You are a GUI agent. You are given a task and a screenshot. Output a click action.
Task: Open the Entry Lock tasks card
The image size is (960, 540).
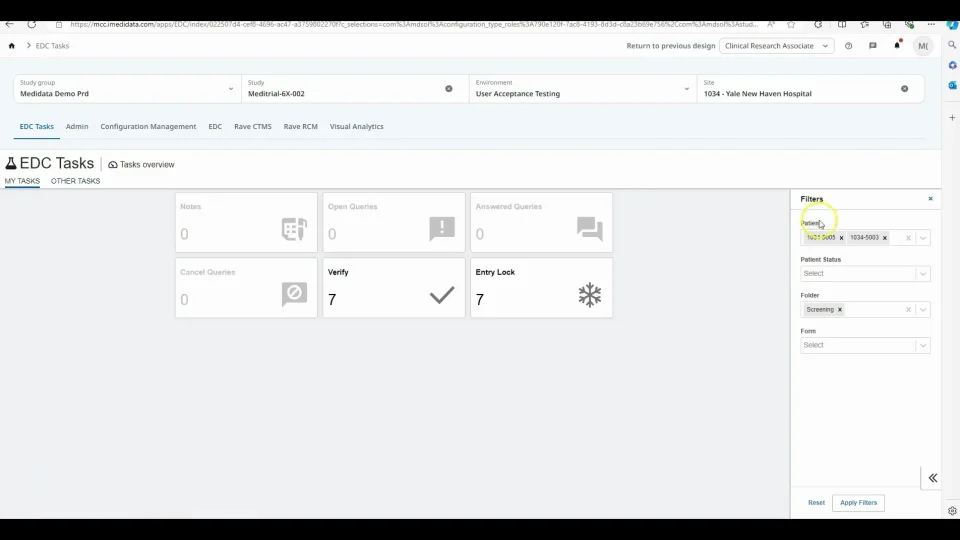[x=541, y=288]
